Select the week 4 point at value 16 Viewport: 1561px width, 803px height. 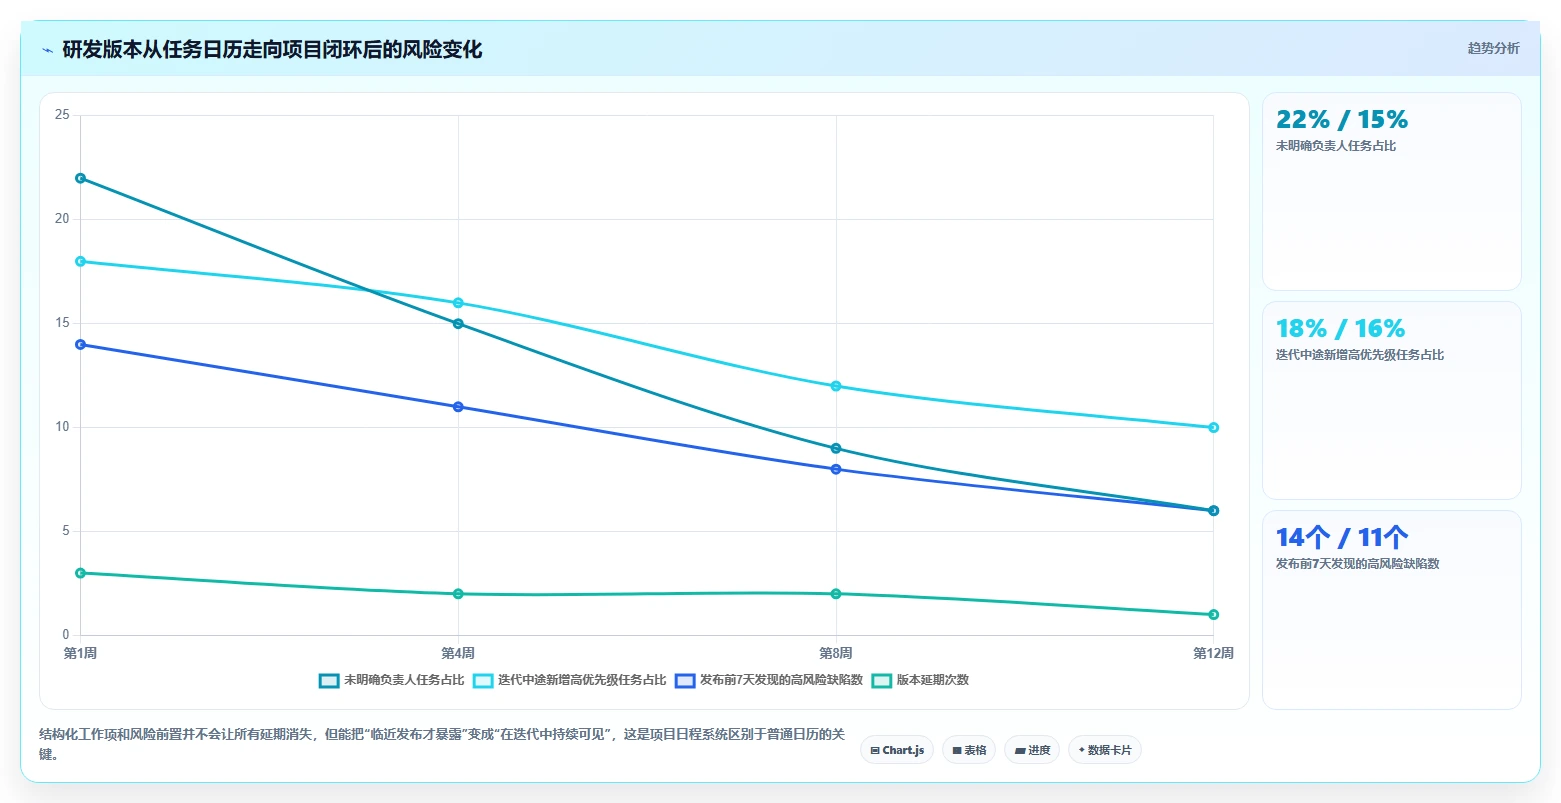[458, 303]
